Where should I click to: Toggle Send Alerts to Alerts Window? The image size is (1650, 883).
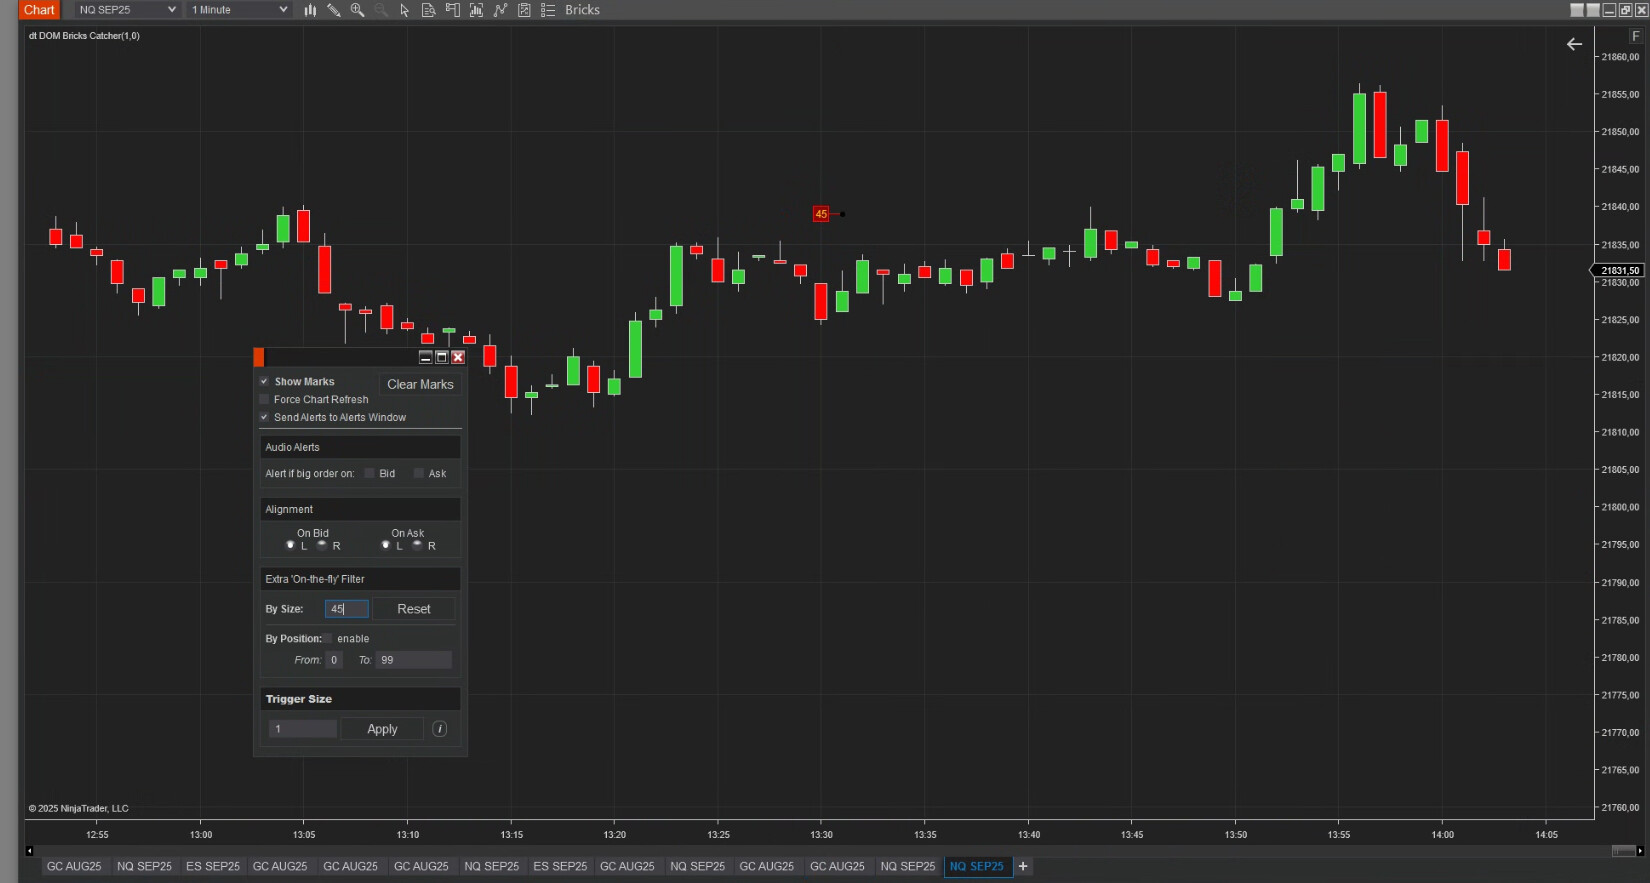[265, 417]
